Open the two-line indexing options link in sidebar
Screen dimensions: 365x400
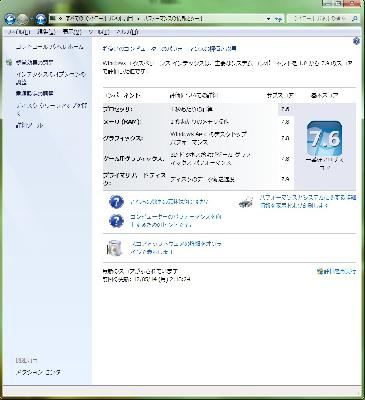(50, 78)
